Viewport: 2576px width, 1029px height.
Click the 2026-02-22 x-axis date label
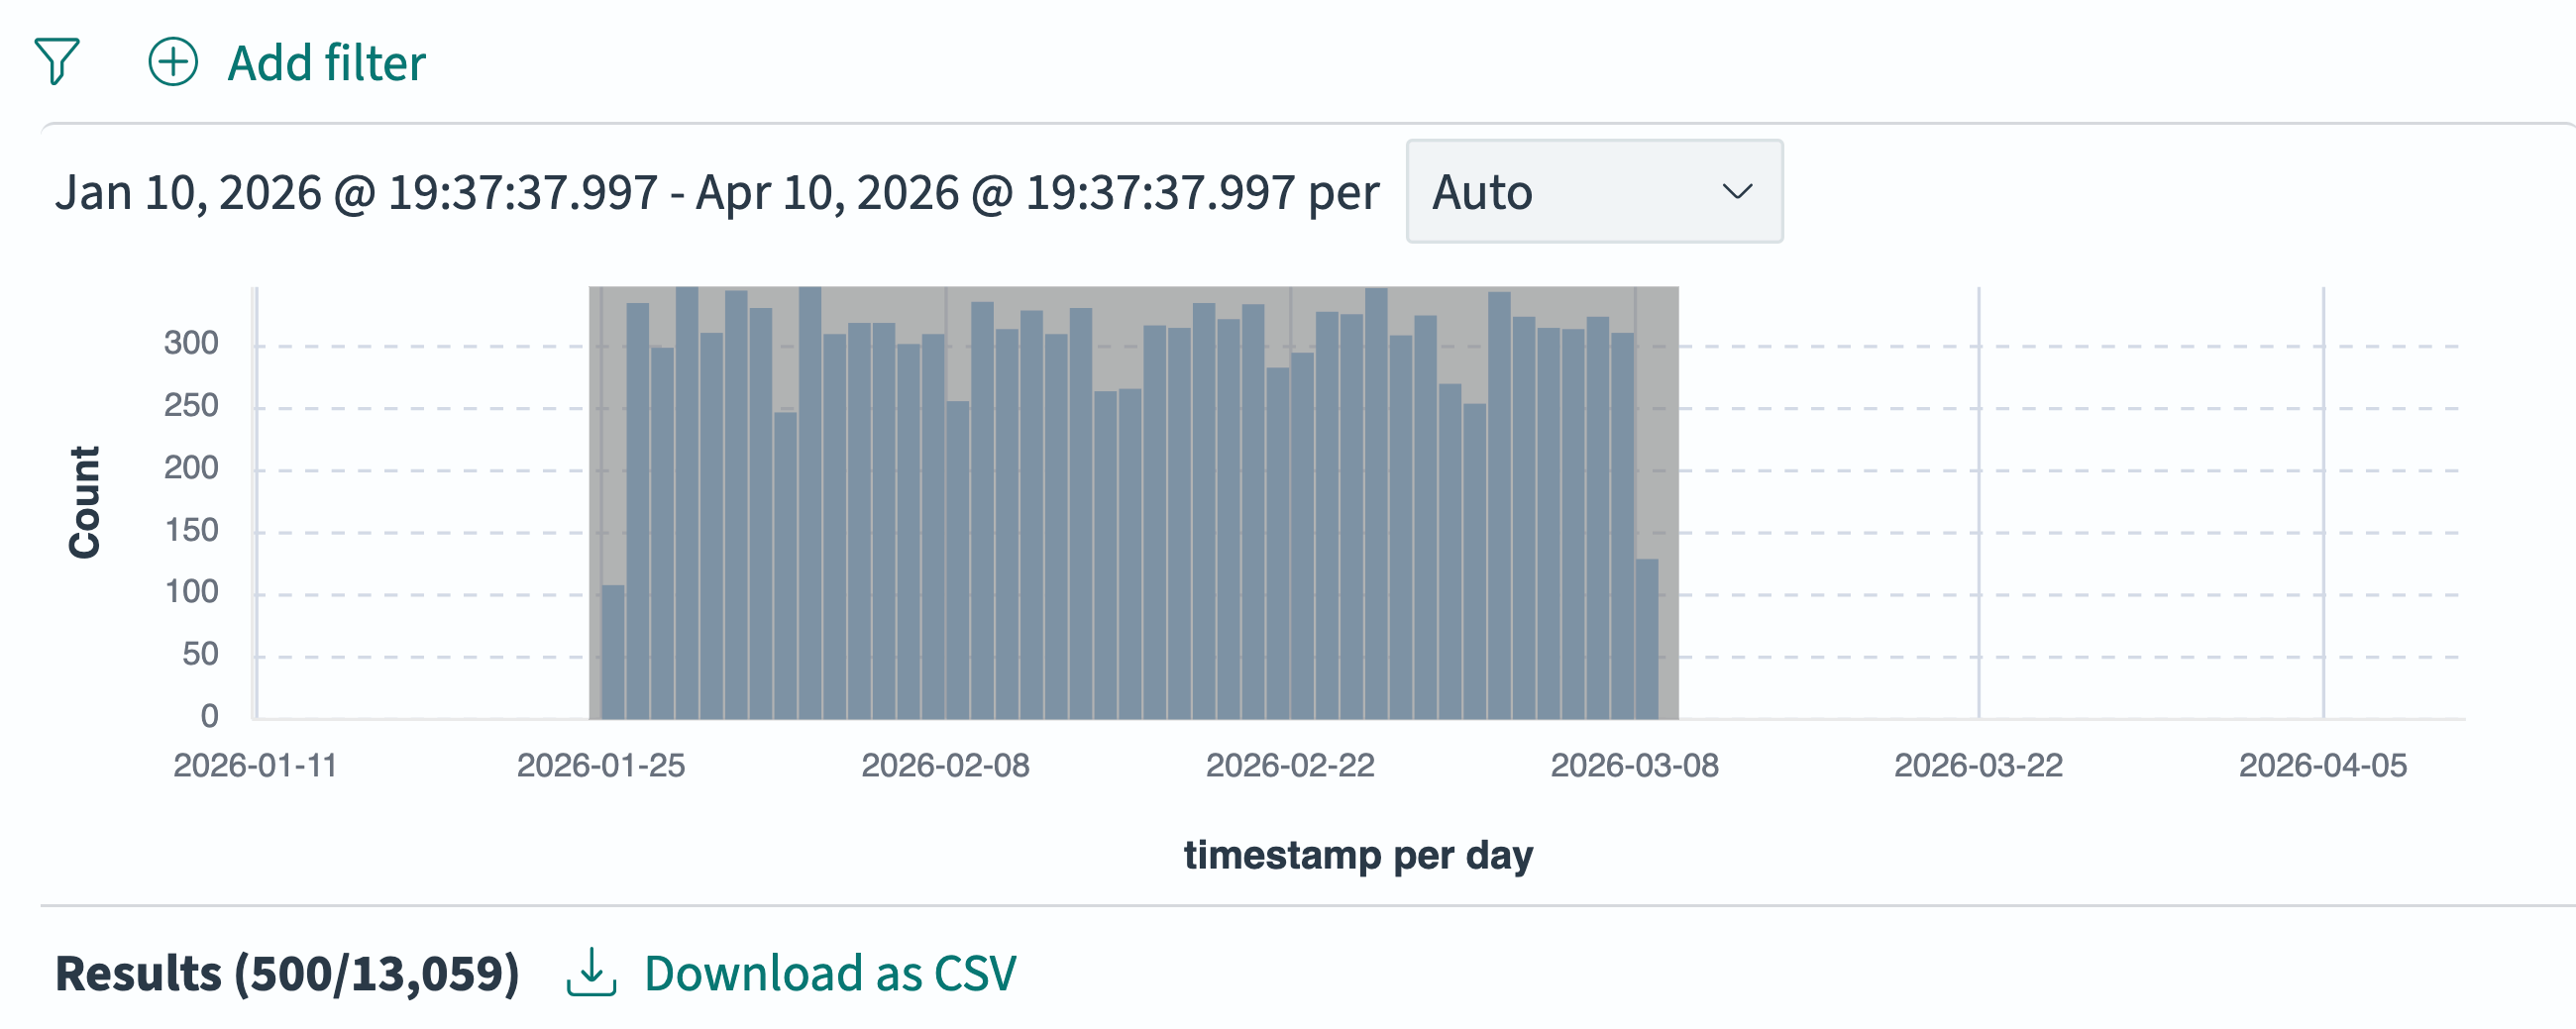pyautogui.click(x=1289, y=765)
